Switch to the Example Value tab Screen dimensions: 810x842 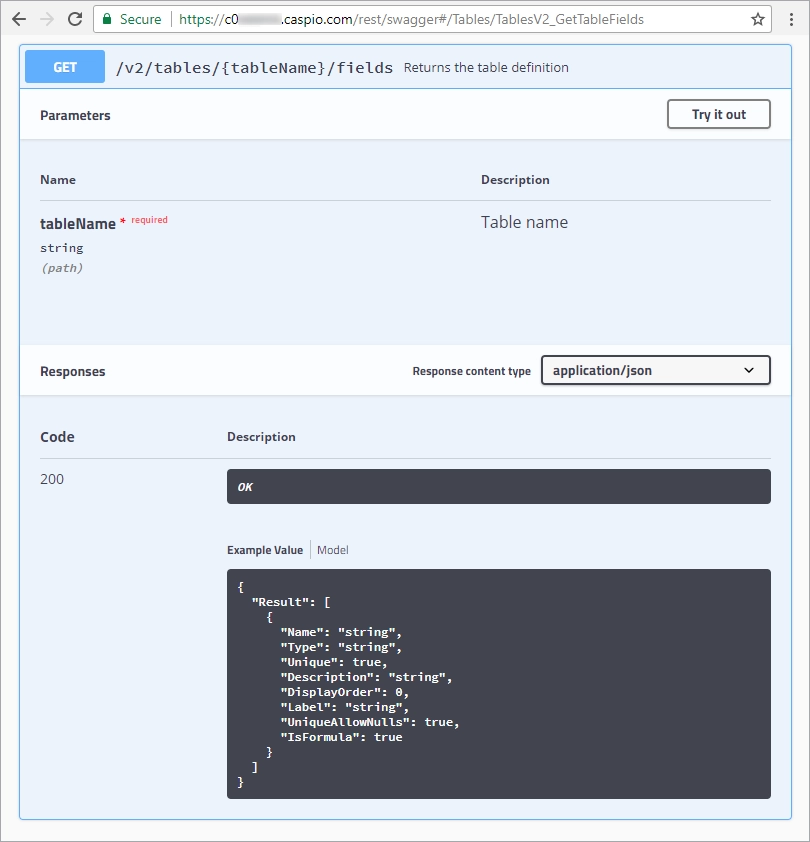pos(265,550)
